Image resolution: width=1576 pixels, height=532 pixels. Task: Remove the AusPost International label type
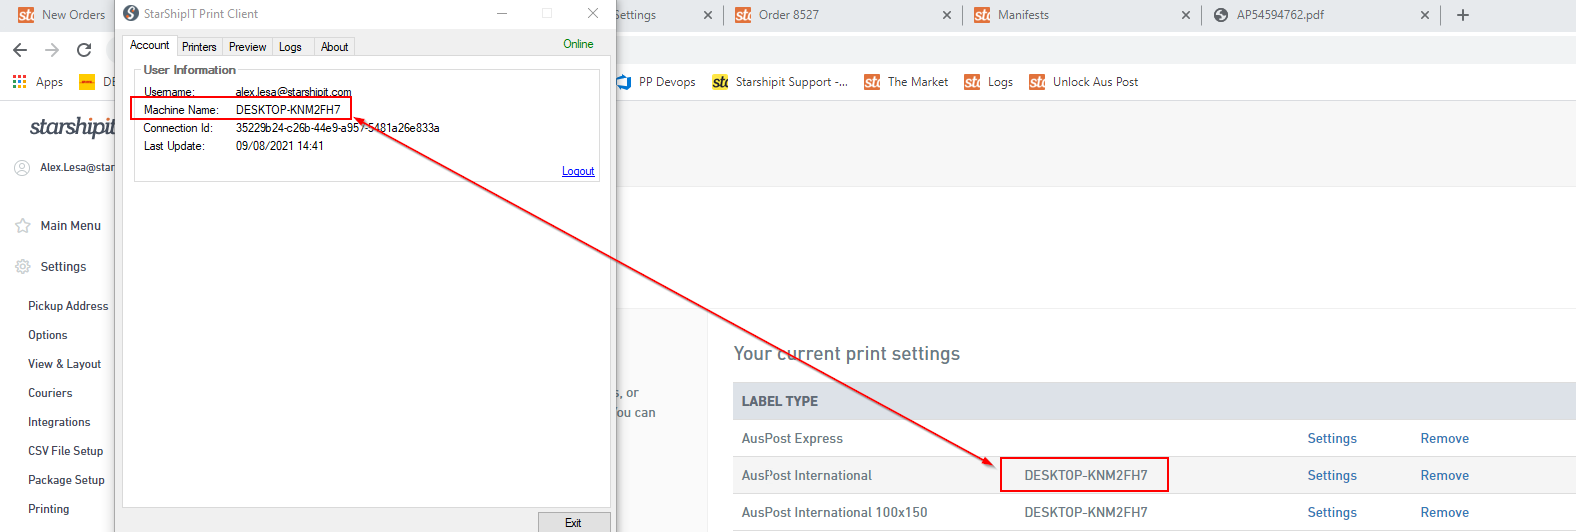click(x=1444, y=476)
